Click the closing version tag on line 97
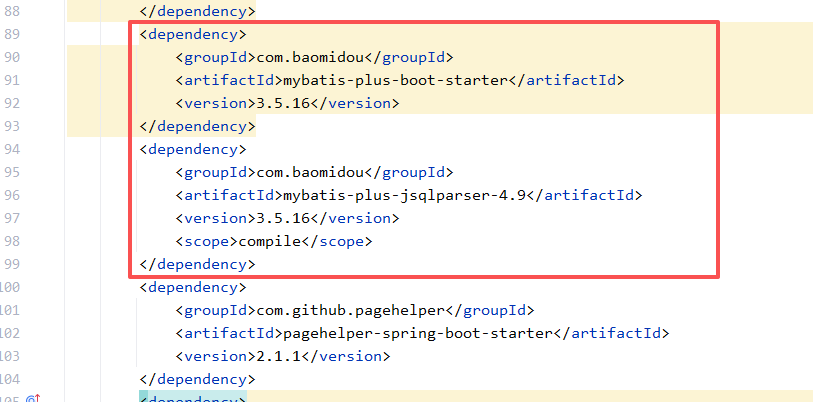Viewport: 813px width, 402px height. click(x=355, y=218)
